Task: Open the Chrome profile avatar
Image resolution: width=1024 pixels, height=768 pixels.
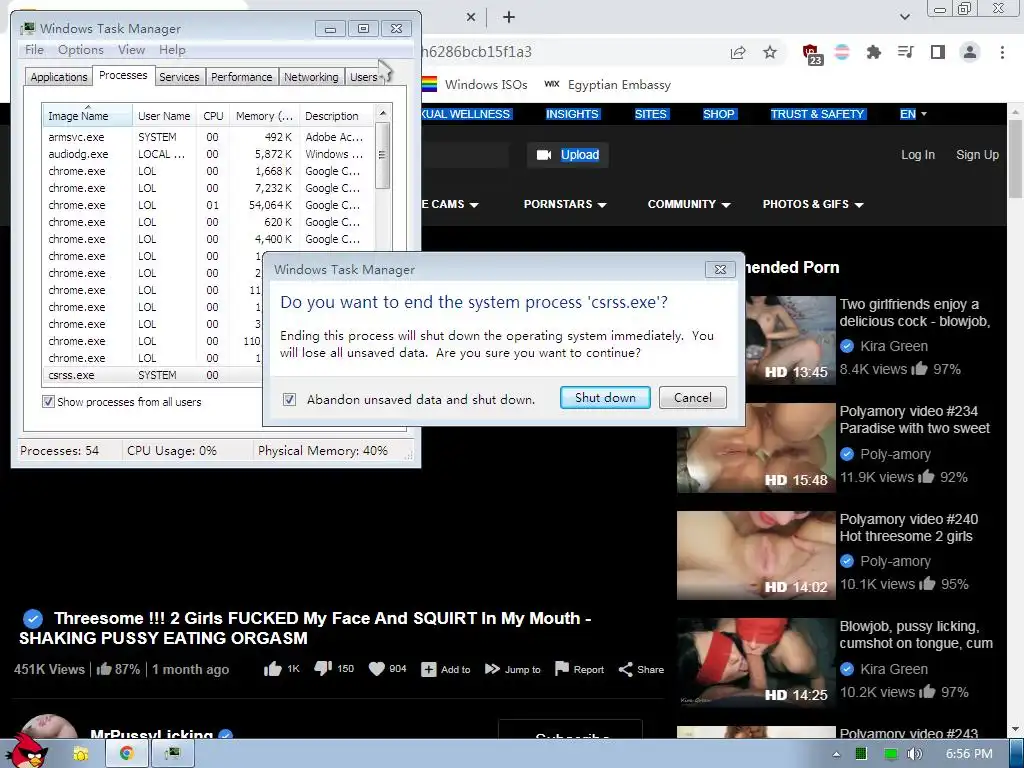Action: click(970, 52)
